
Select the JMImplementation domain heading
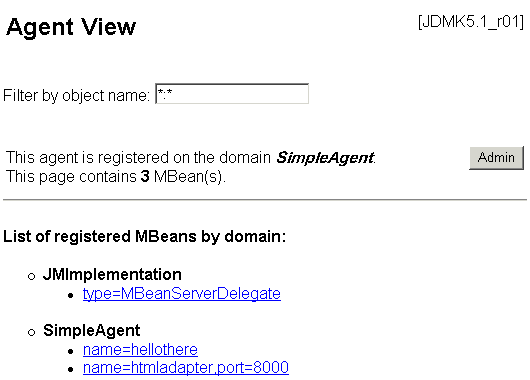[x=112, y=274]
